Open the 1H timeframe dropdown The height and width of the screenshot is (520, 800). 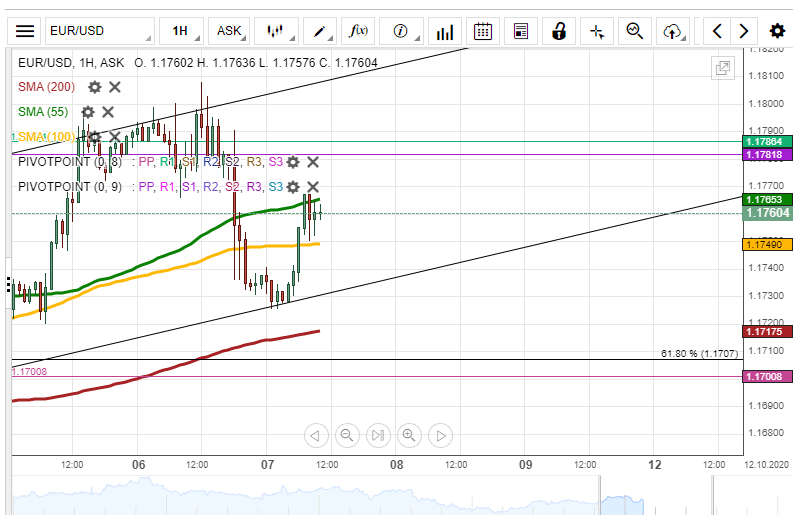click(x=181, y=31)
